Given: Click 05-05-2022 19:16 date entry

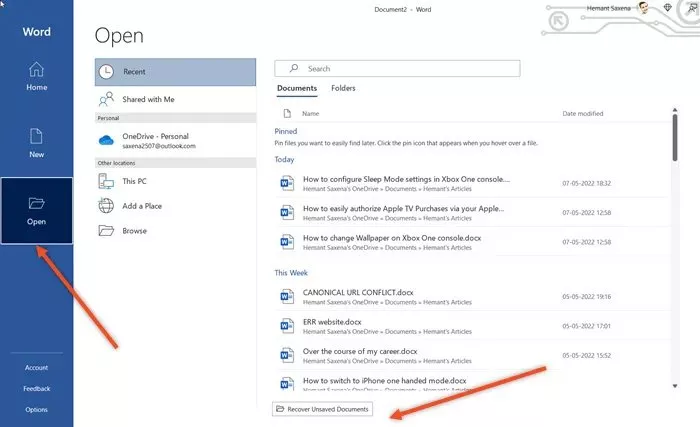Looking at the screenshot, I should pos(587,297).
